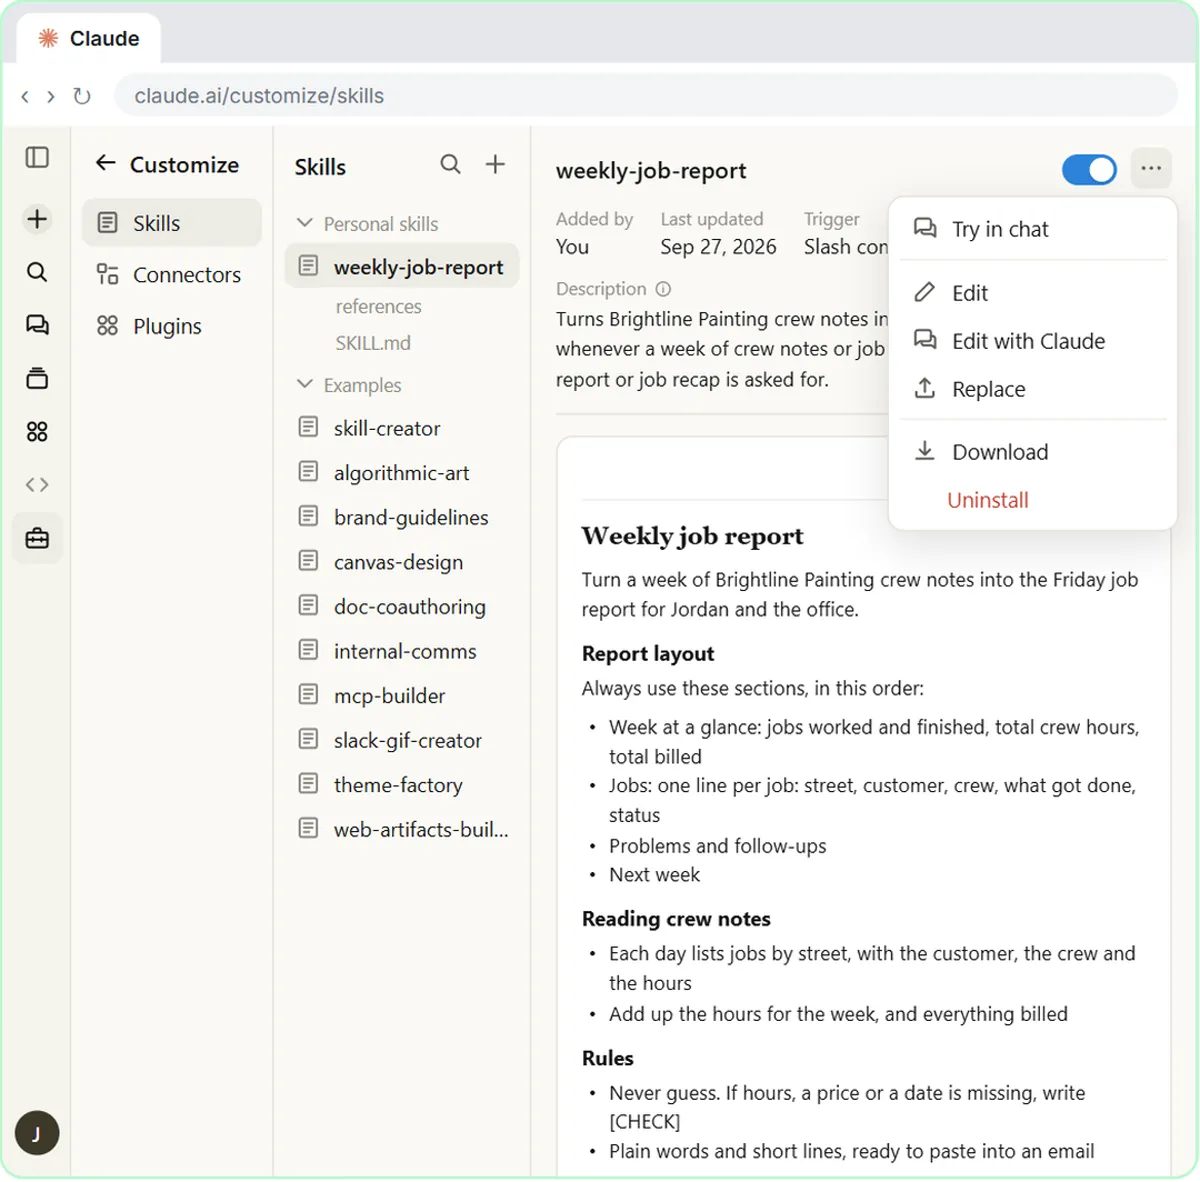Open Connectors in the Customize sidebar

[172, 274]
